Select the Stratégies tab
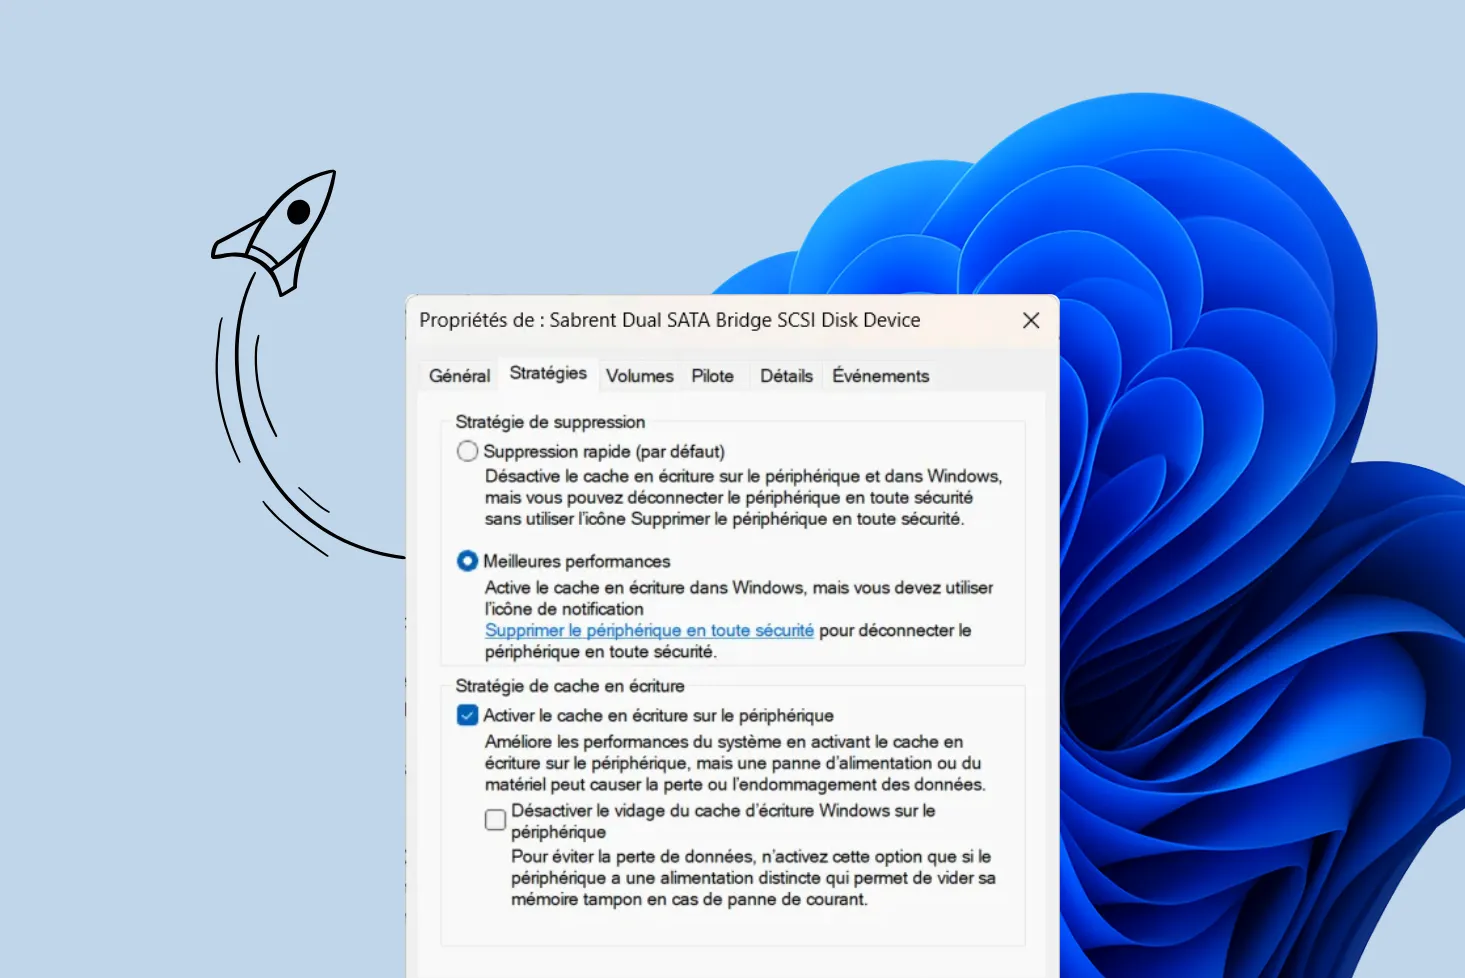 click(548, 373)
